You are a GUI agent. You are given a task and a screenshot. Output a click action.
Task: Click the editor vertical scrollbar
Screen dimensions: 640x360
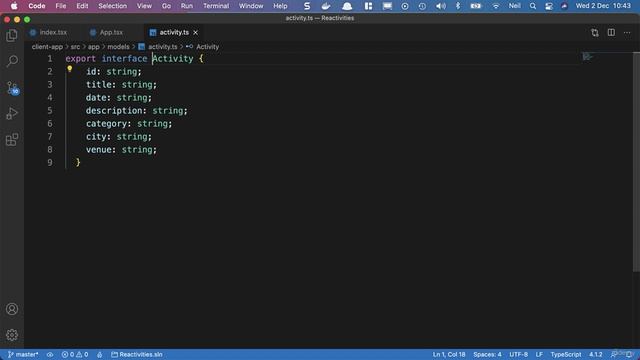point(636,162)
